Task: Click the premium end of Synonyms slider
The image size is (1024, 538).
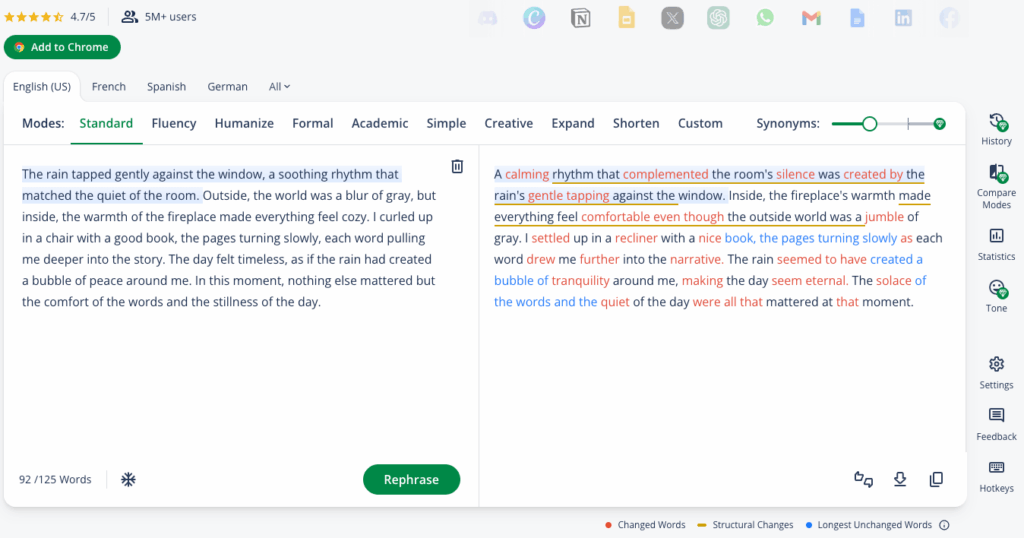Action: coord(939,123)
